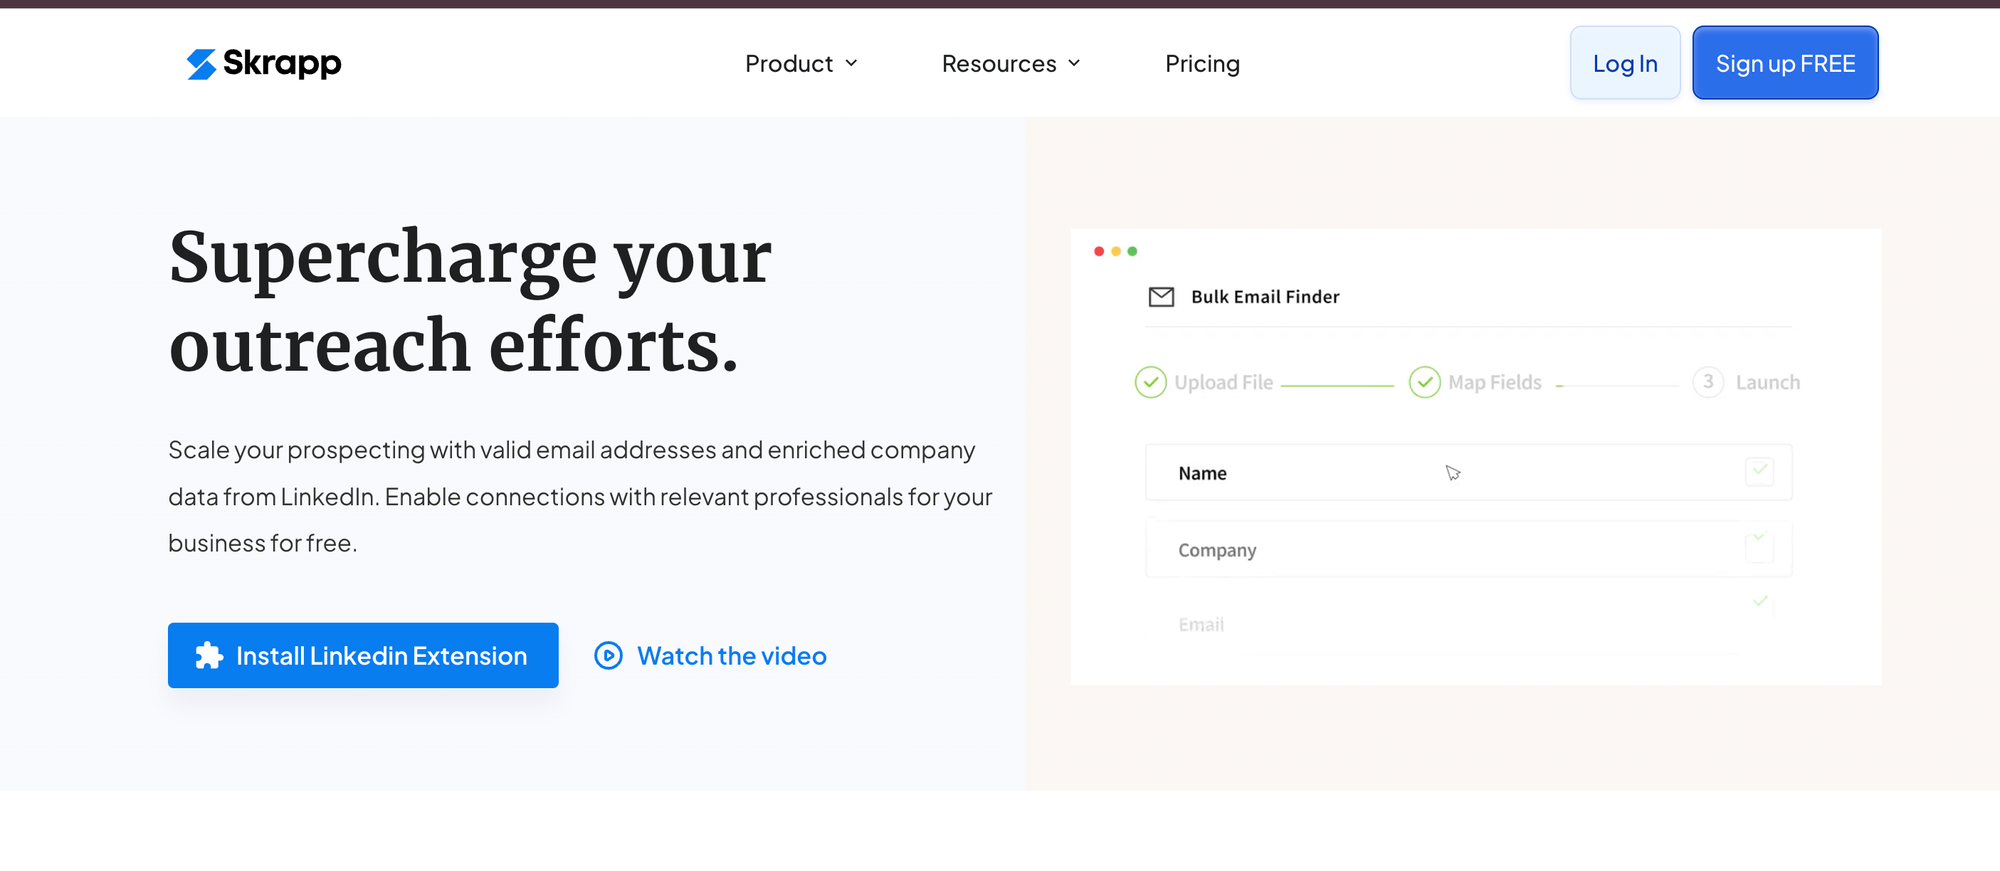Click the Log In button
Image resolution: width=2000 pixels, height=871 pixels.
point(1625,63)
